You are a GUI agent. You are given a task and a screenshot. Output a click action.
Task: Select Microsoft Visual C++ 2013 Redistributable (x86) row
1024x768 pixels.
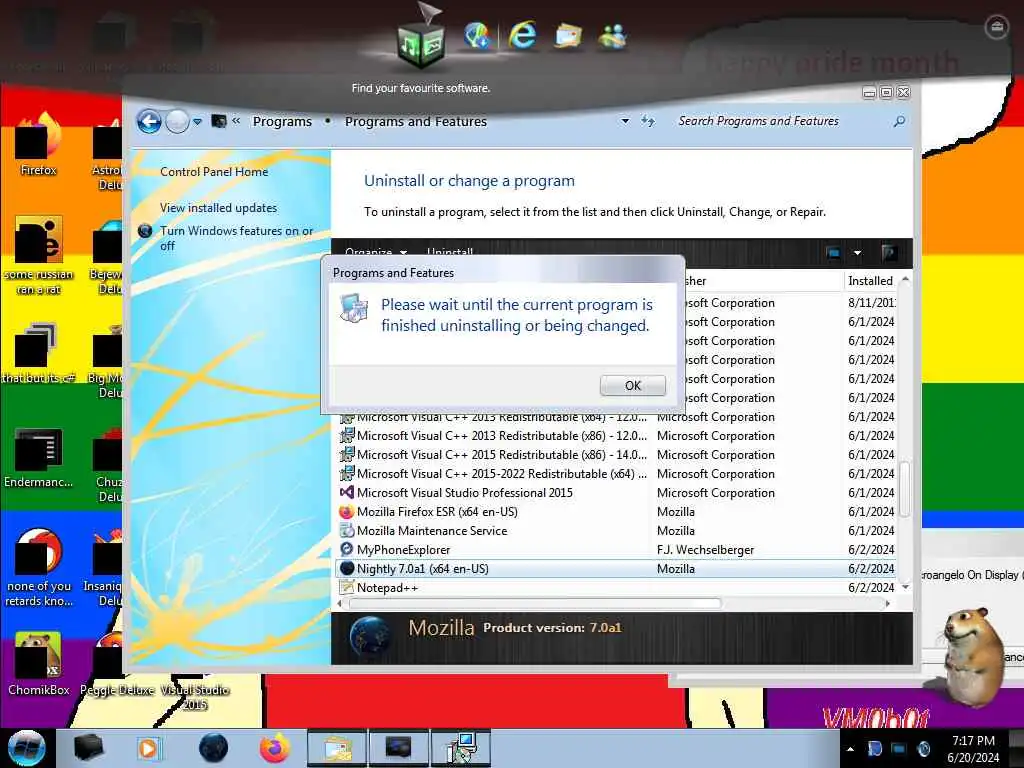(617, 436)
